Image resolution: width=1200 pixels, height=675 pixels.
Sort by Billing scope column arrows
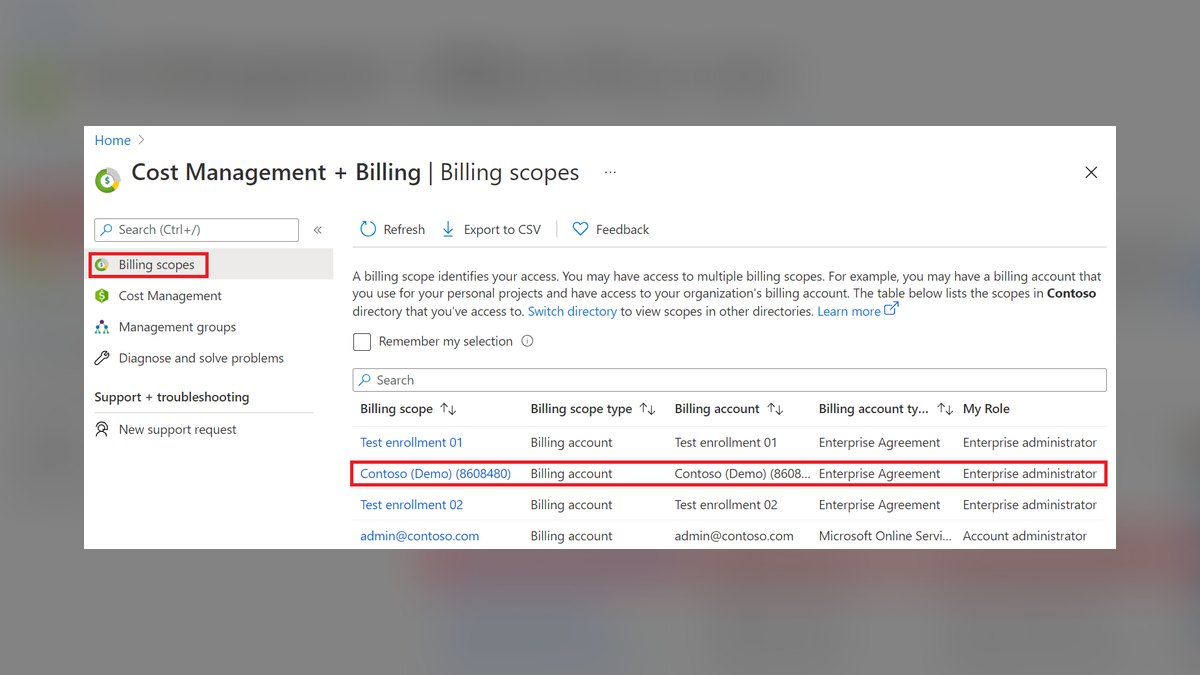[448, 409]
